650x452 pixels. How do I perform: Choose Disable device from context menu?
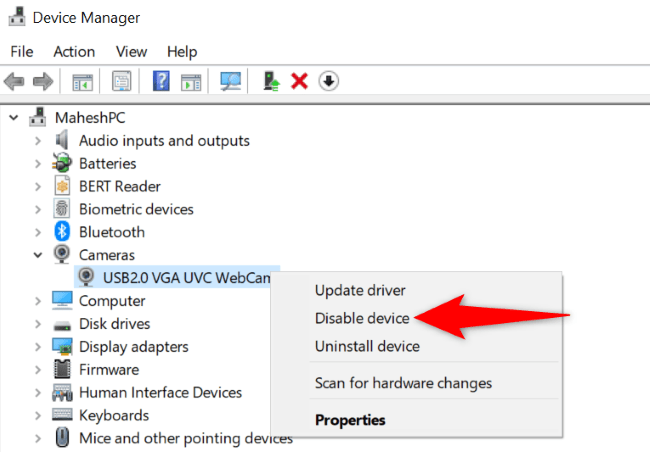click(x=362, y=318)
